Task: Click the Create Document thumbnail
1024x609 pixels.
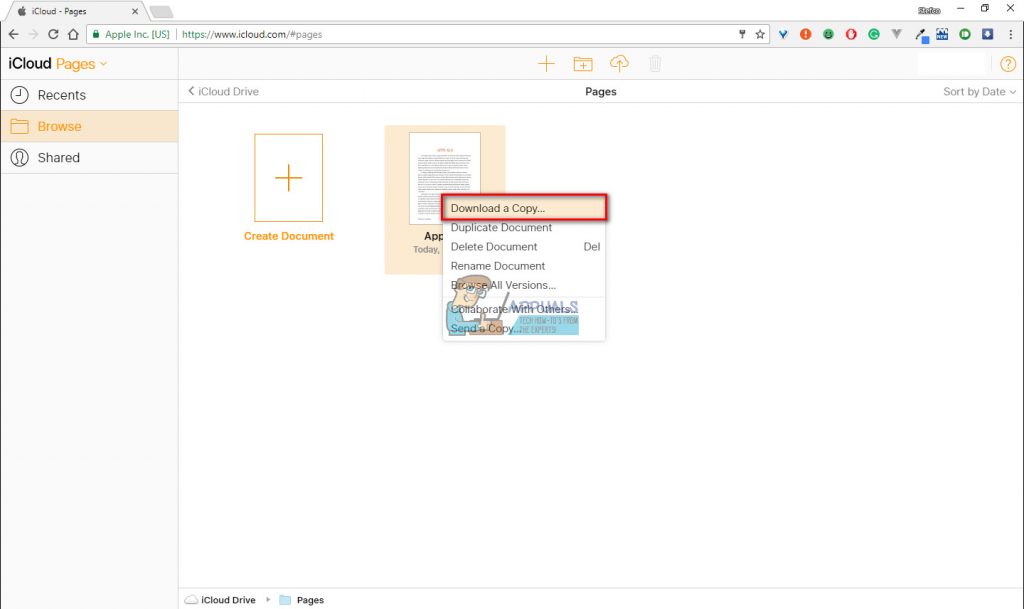Action: point(289,178)
